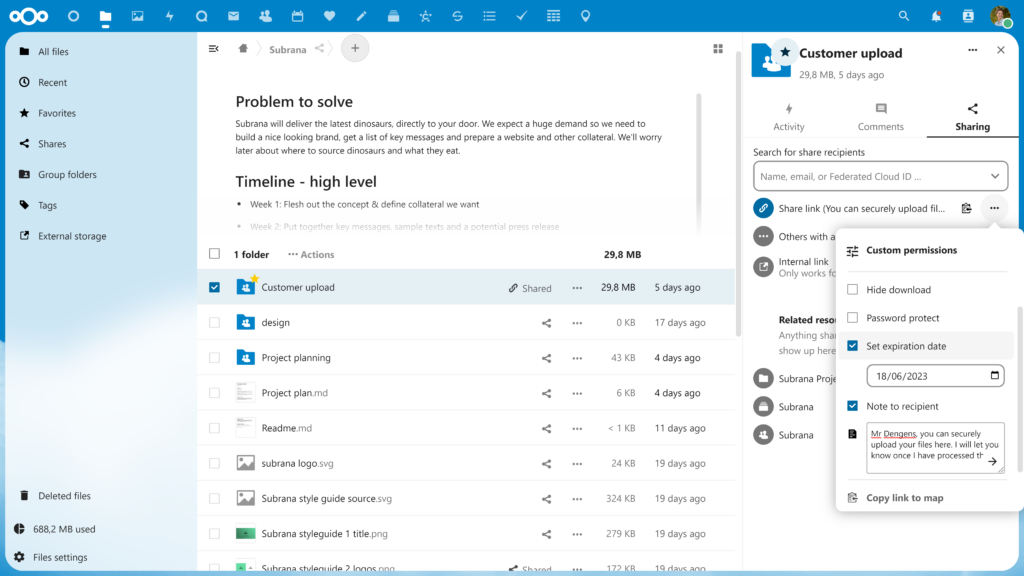Open the notifications bell
1024x576 pixels.
933,15
